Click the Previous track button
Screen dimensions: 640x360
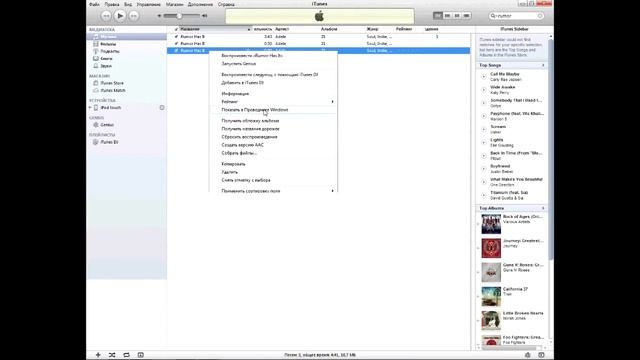106,16
